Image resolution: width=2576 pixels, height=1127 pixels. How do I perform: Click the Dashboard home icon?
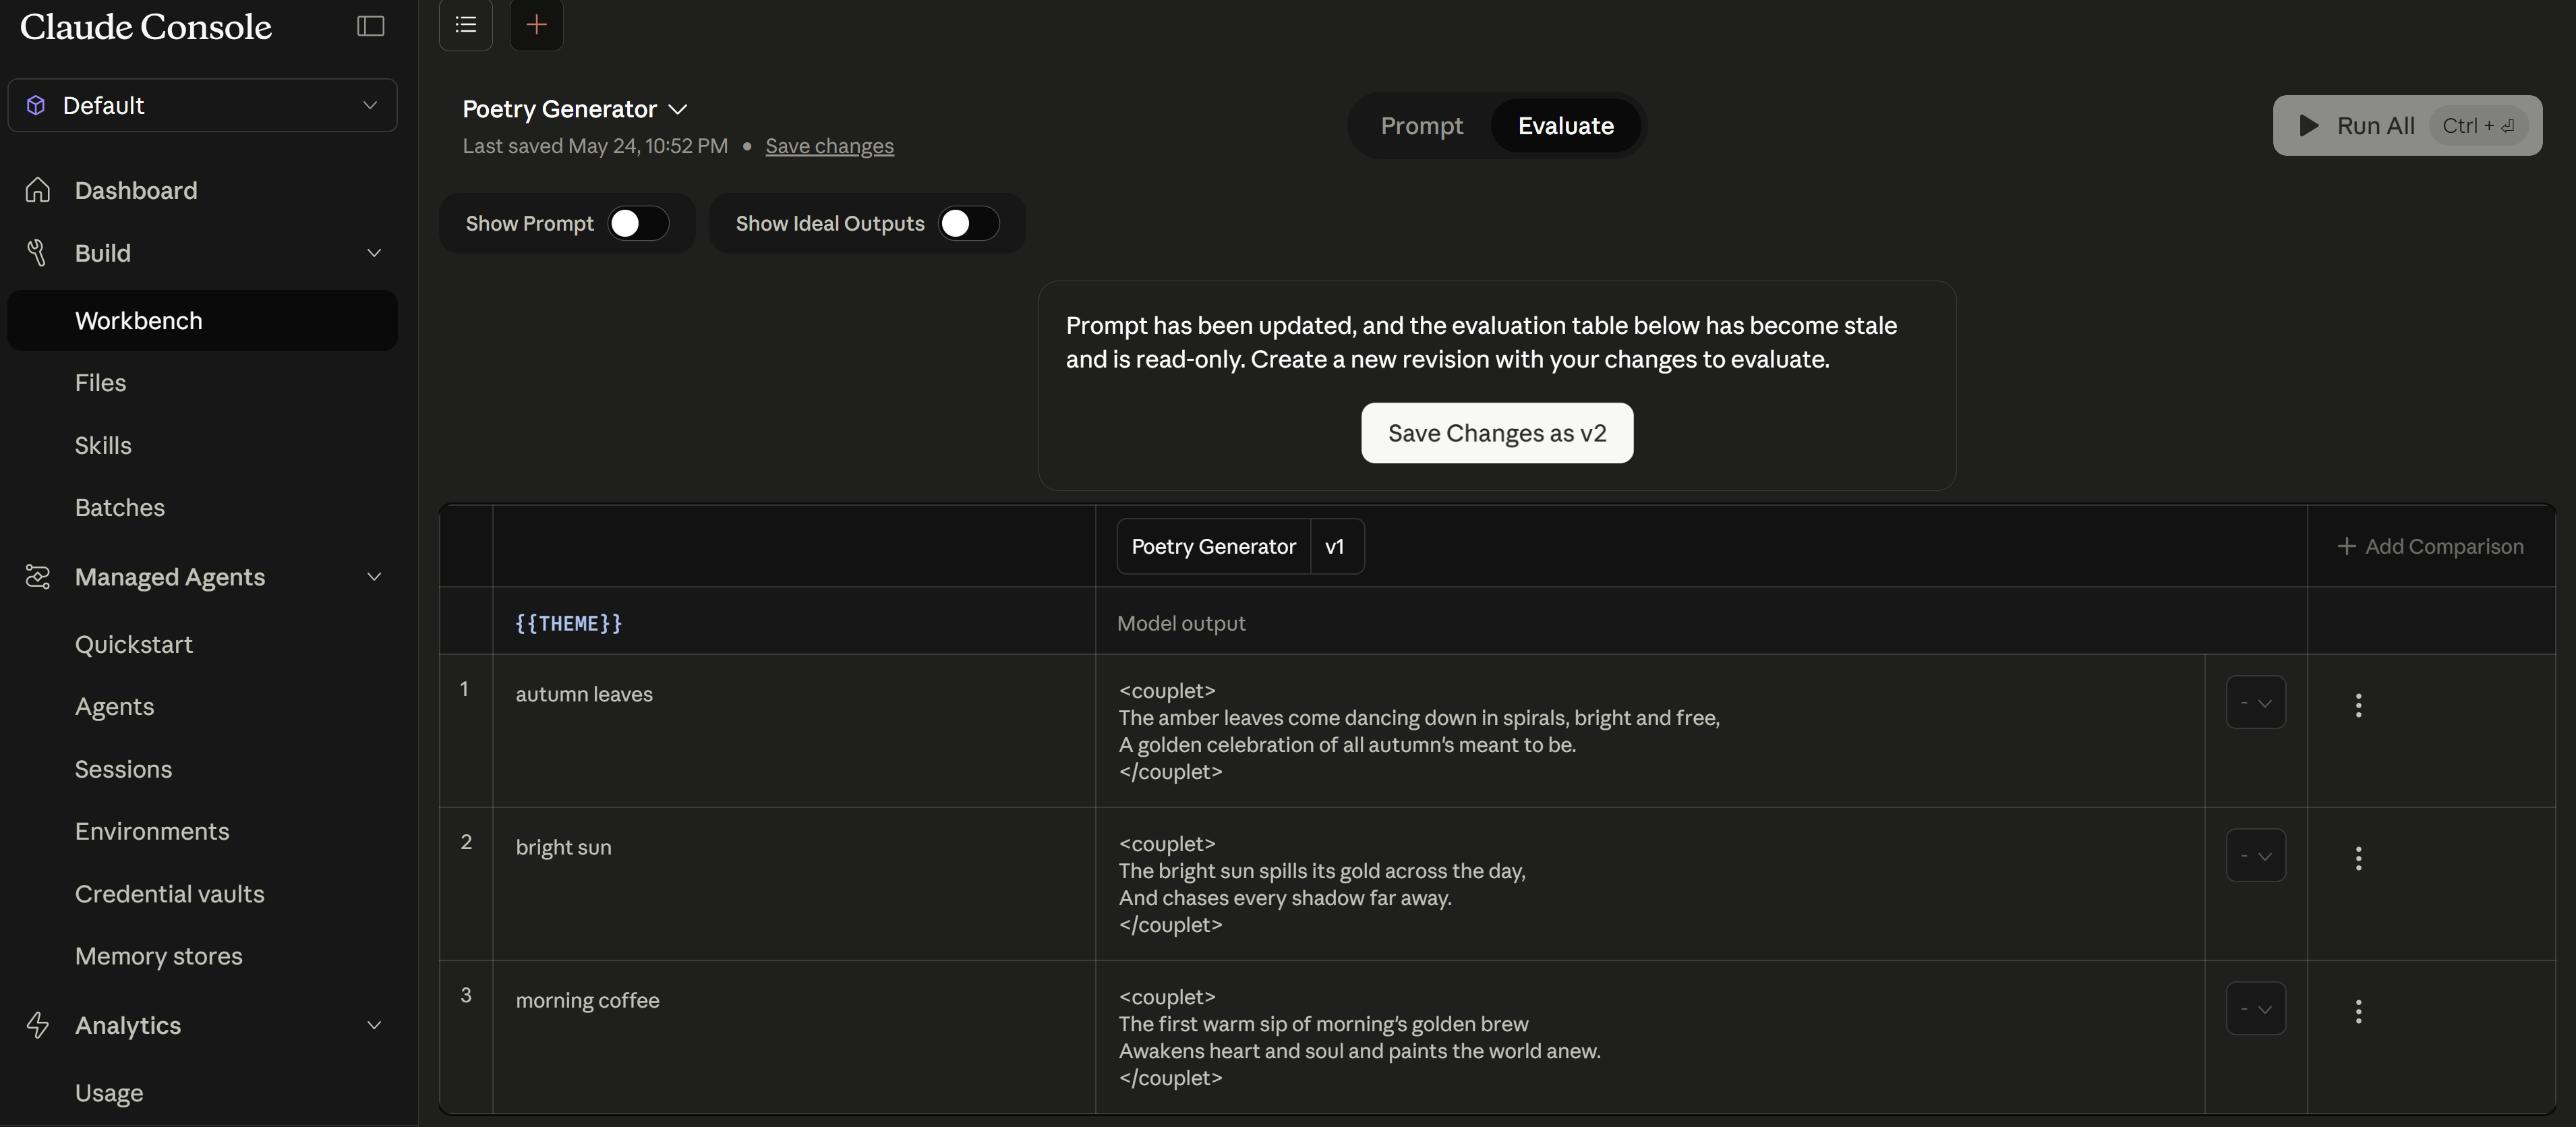(38, 190)
